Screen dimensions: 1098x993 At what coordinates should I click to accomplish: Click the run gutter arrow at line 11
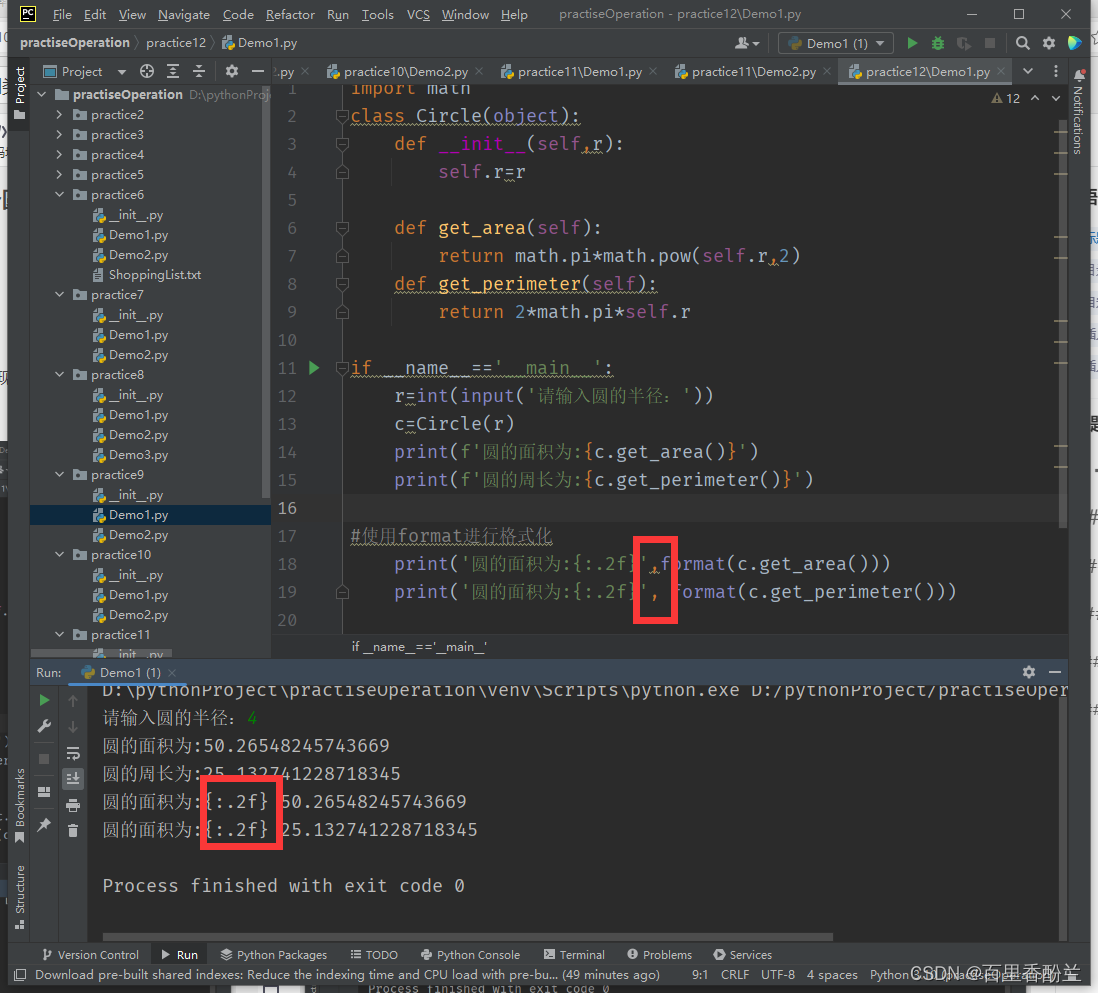pyautogui.click(x=314, y=368)
